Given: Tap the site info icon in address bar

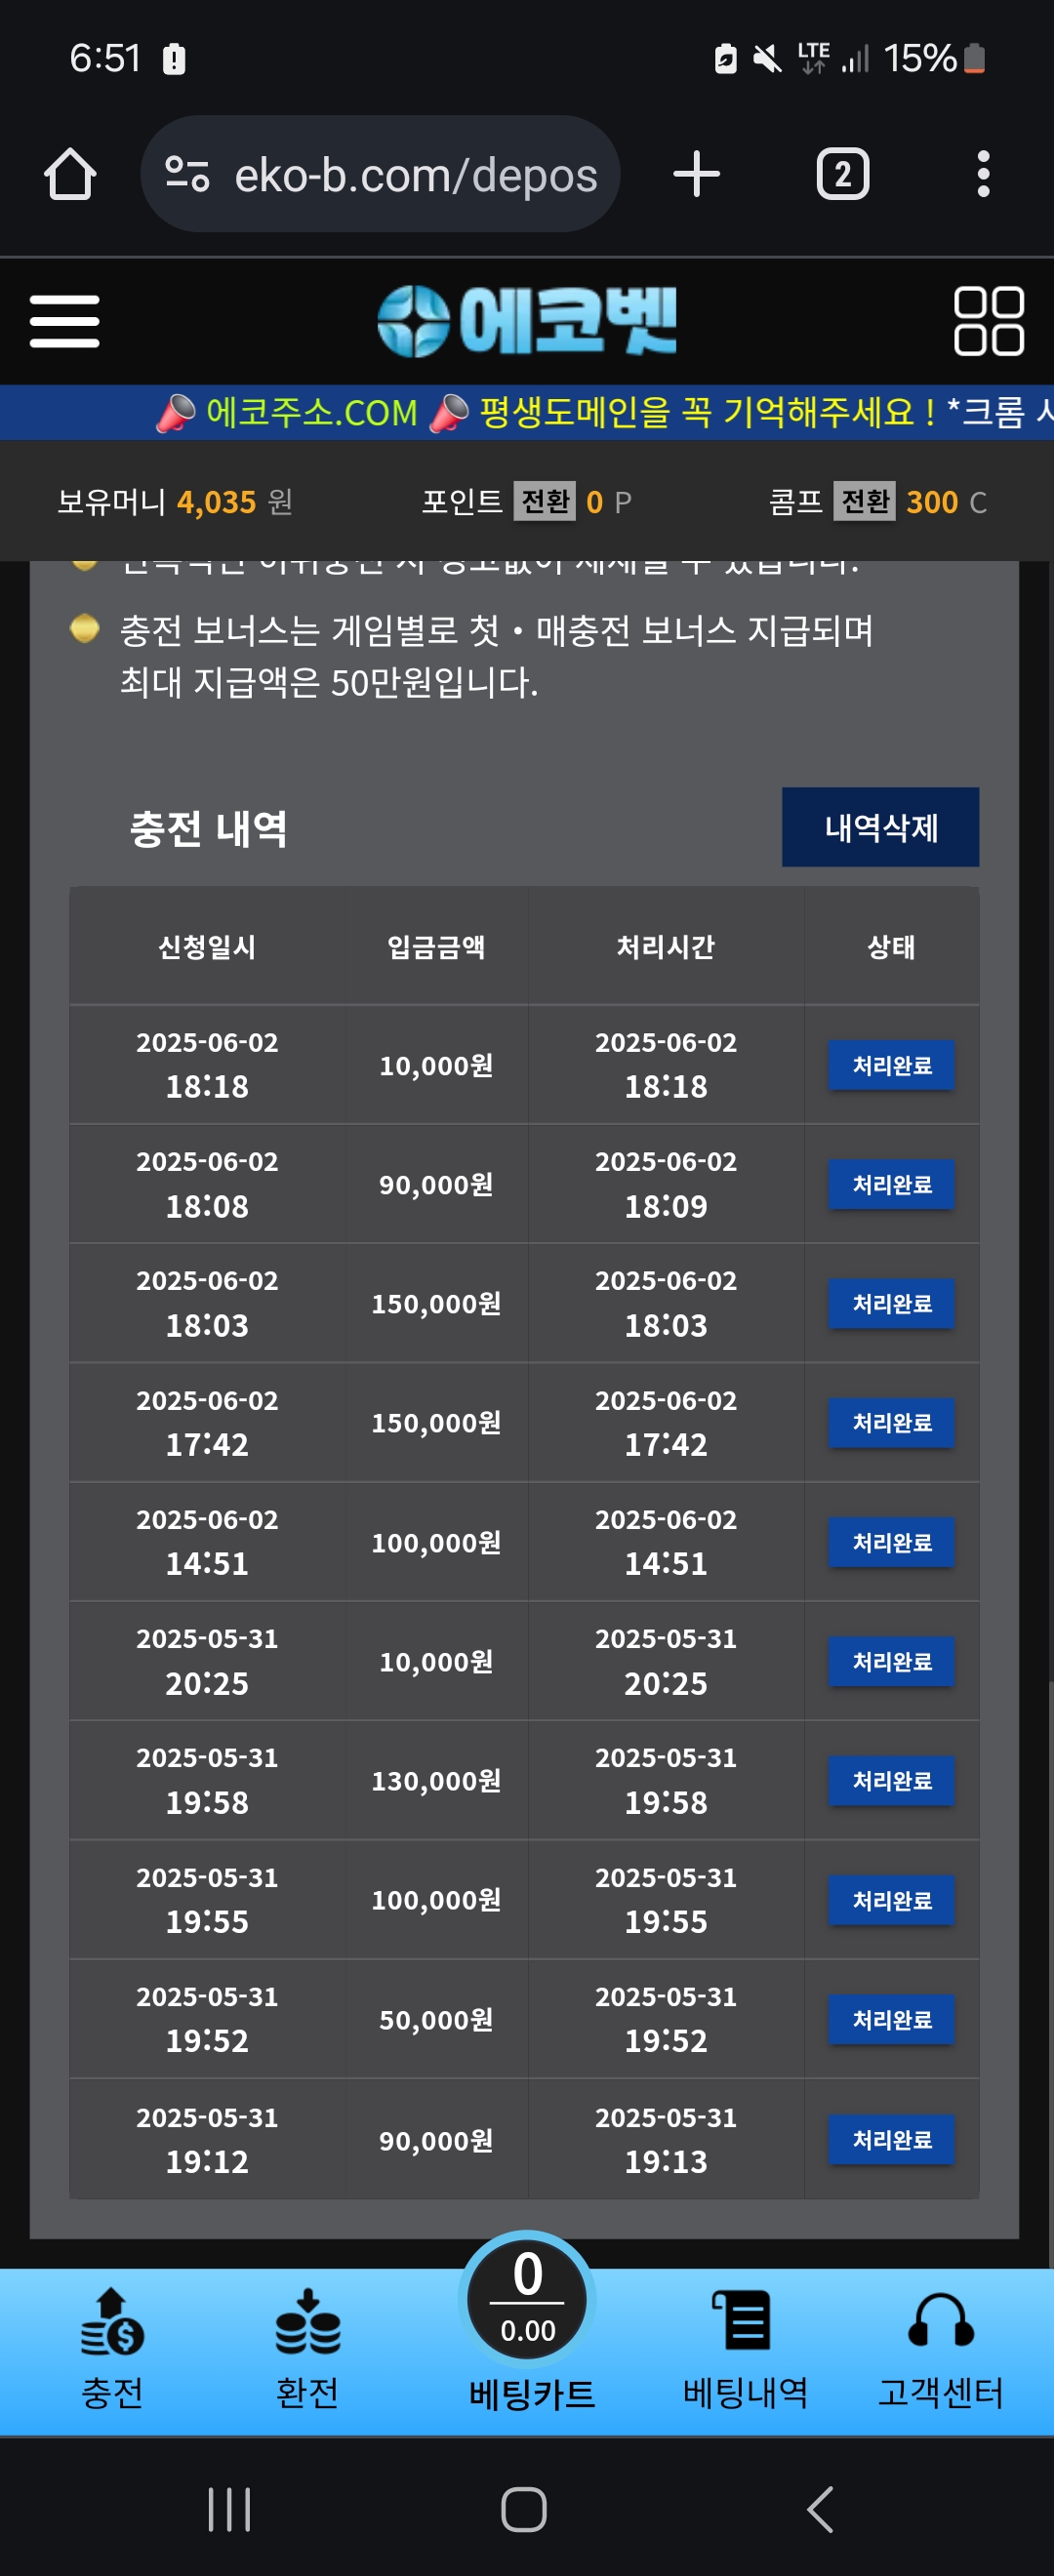Looking at the screenshot, I should coord(187,174).
